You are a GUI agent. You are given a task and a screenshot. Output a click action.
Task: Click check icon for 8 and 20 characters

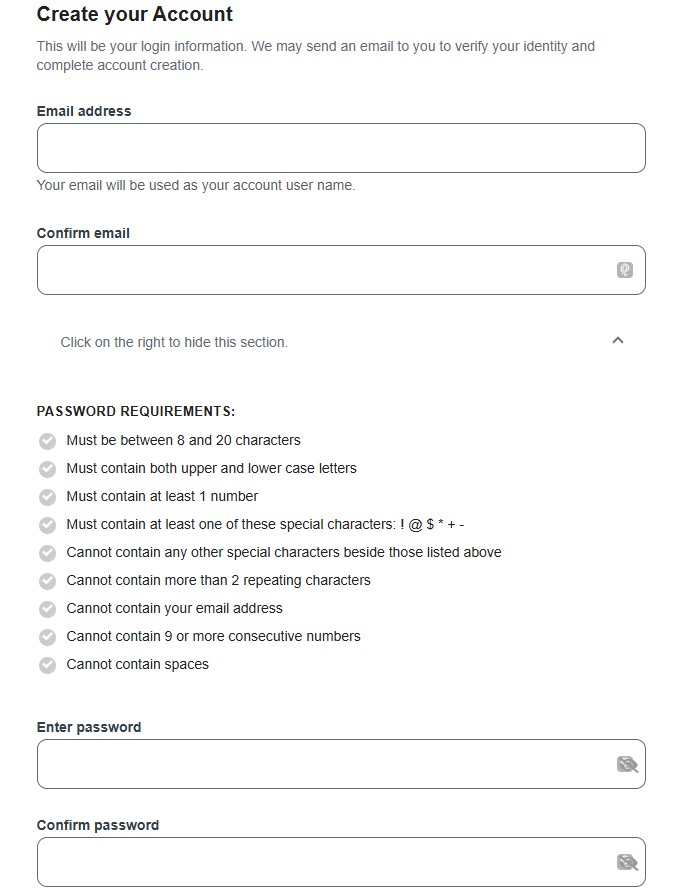point(47,441)
